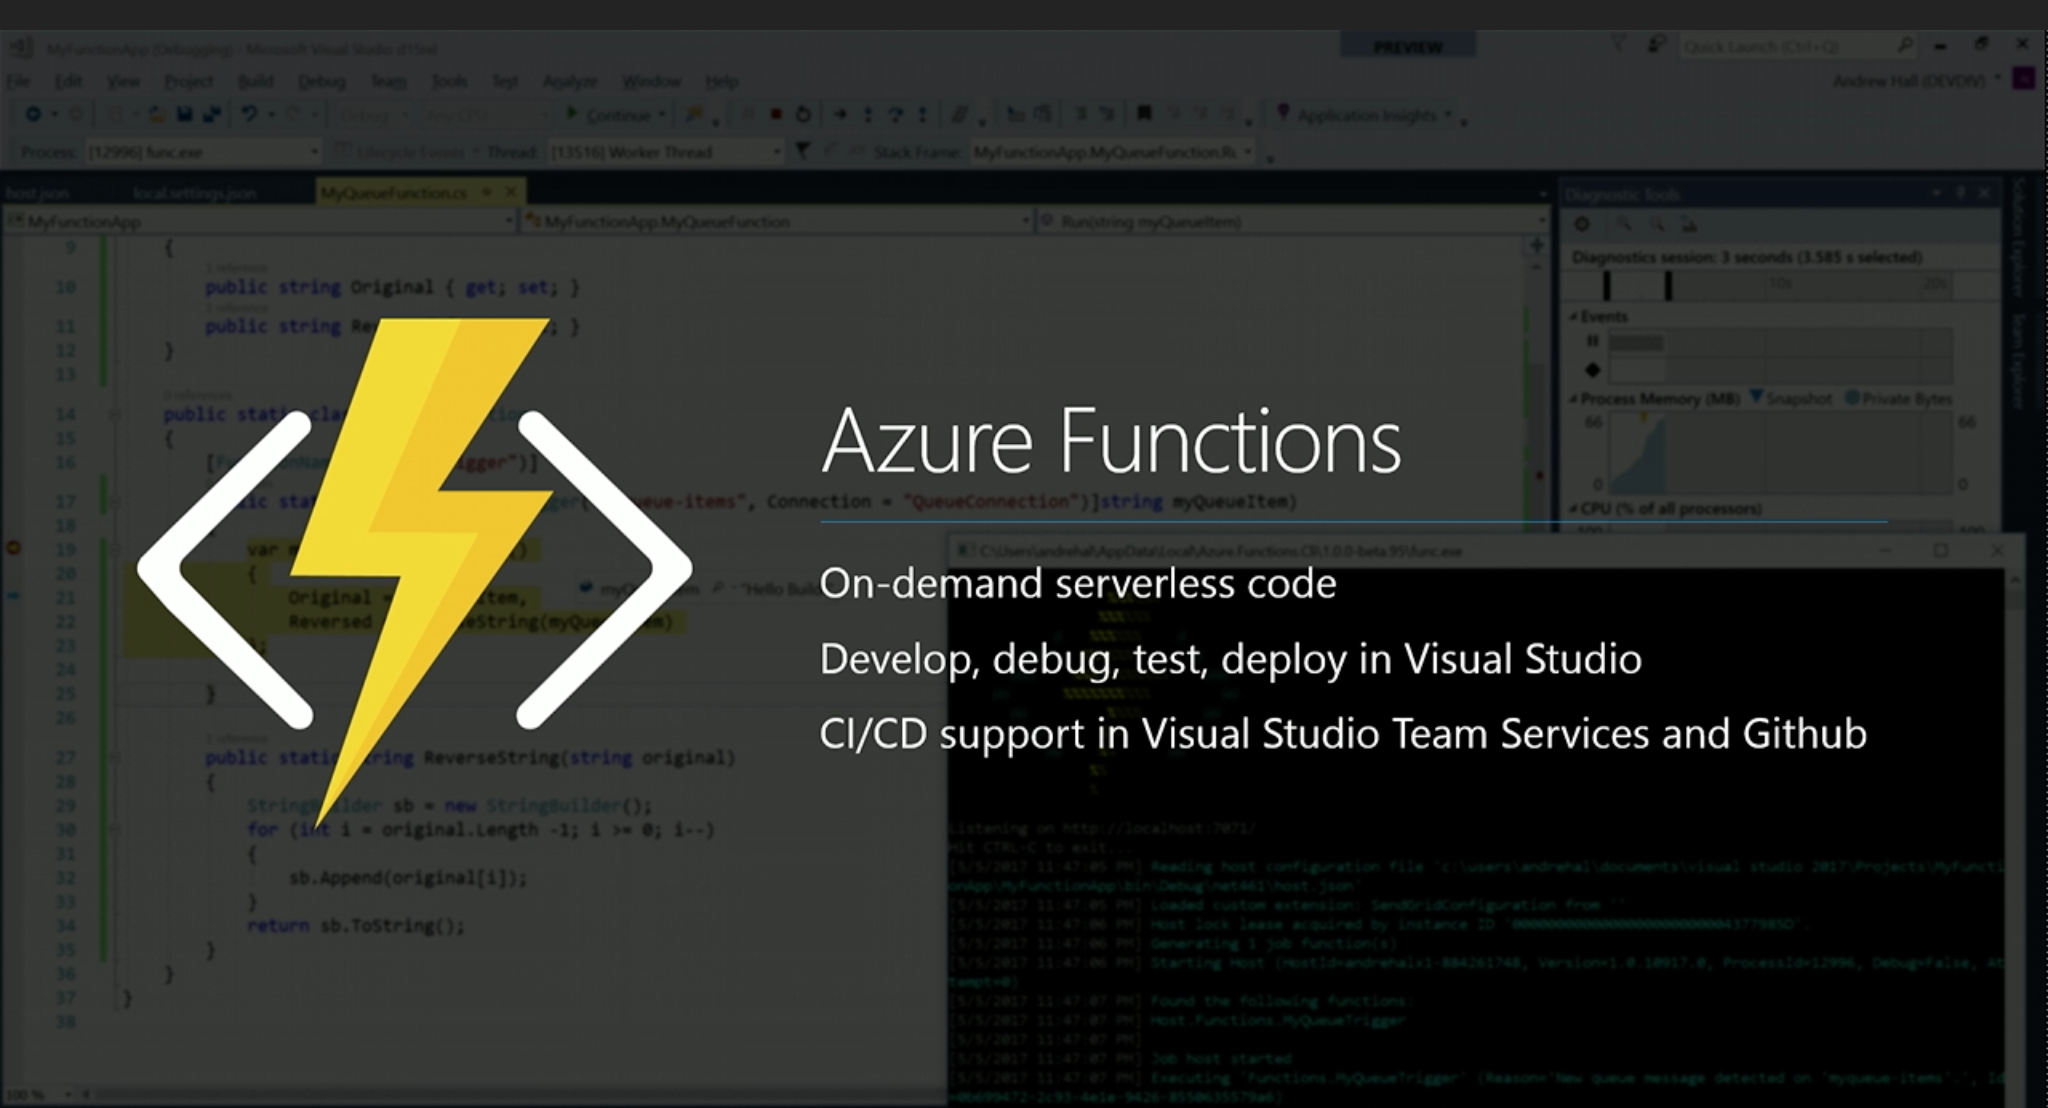The image size is (2048, 1108).
Task: Click in the Quick Launch search box
Action: [x=1797, y=46]
